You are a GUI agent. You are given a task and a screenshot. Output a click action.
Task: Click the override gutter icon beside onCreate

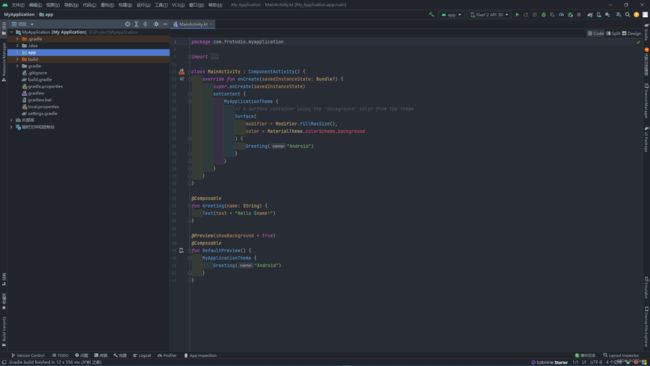182,79
